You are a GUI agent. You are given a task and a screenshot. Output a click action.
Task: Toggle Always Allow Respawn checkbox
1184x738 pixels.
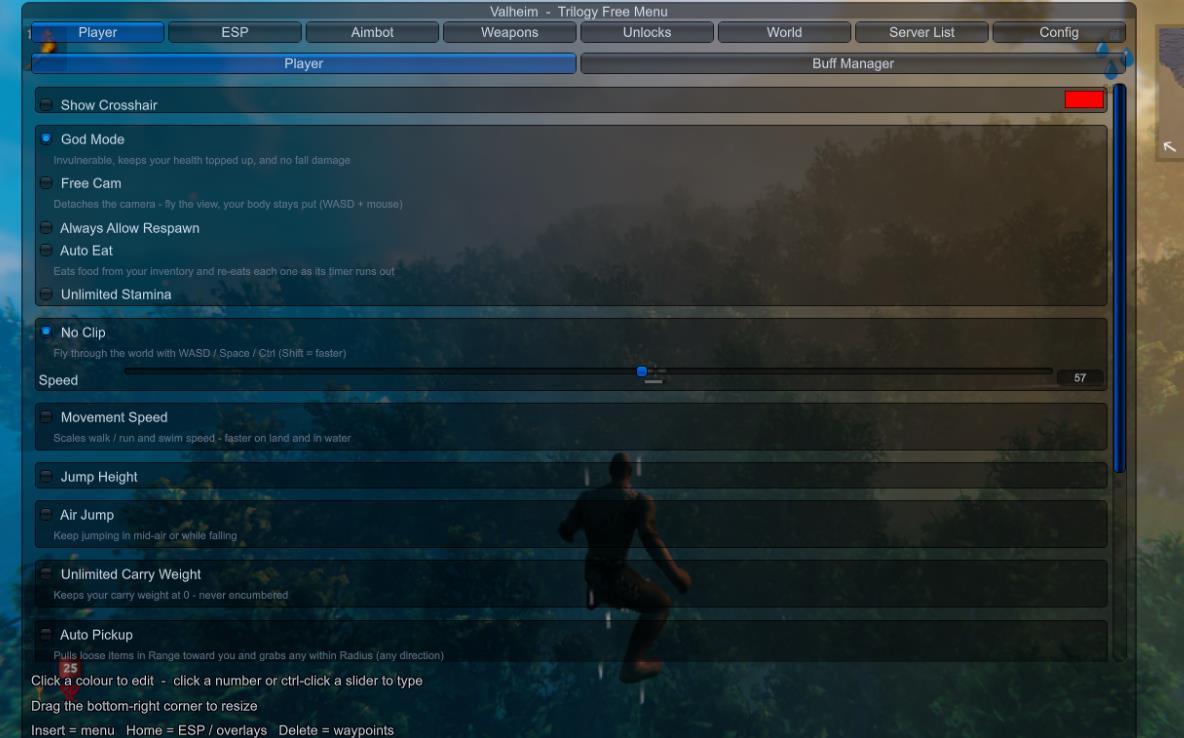click(x=46, y=227)
